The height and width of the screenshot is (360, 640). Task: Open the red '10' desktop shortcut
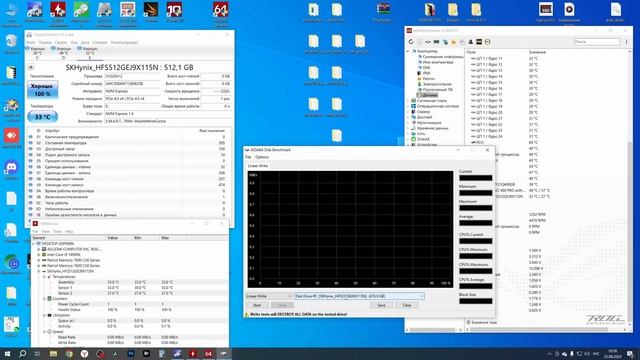[174, 12]
